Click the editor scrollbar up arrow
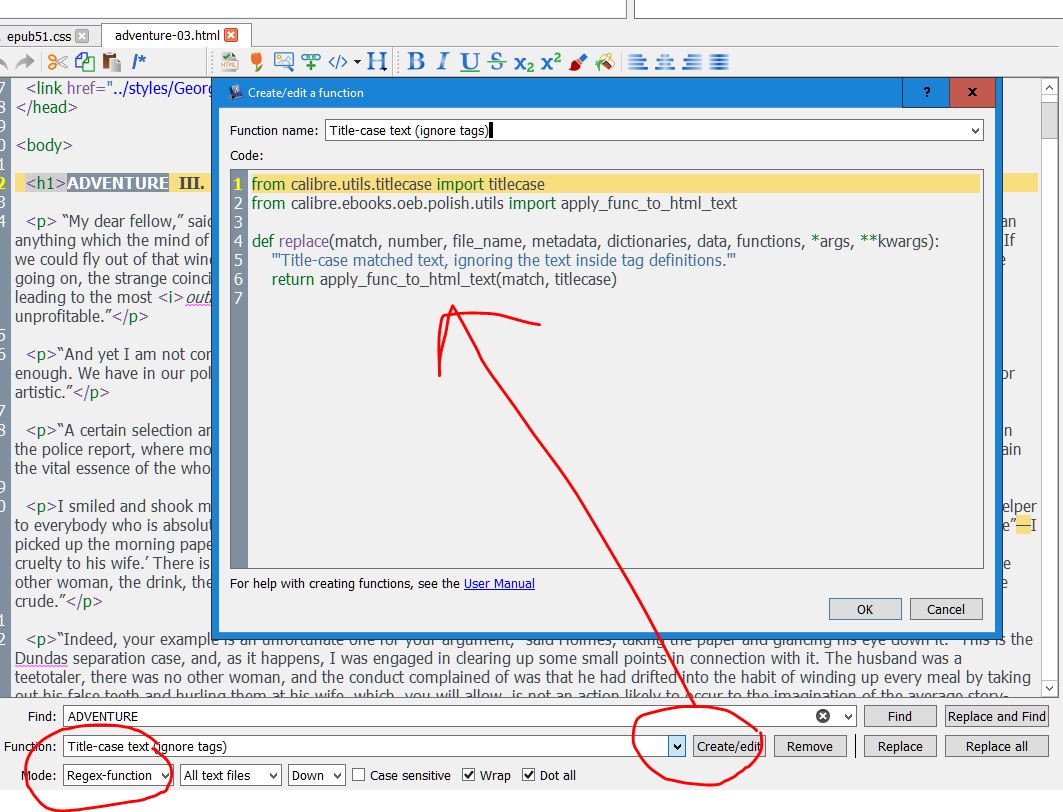 [1049, 87]
